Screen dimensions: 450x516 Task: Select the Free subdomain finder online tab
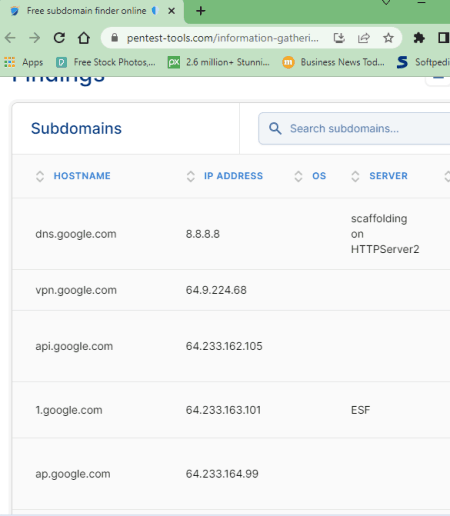click(x=92, y=11)
